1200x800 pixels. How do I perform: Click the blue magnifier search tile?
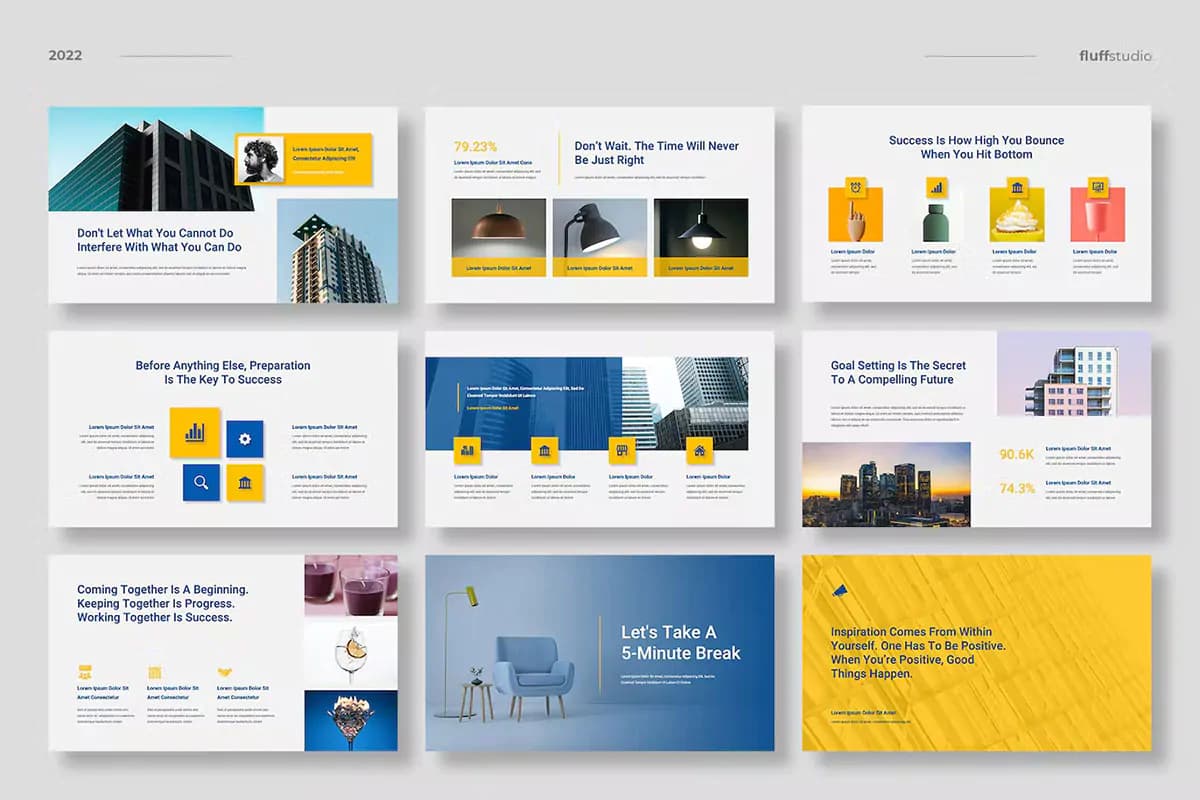[x=201, y=482]
